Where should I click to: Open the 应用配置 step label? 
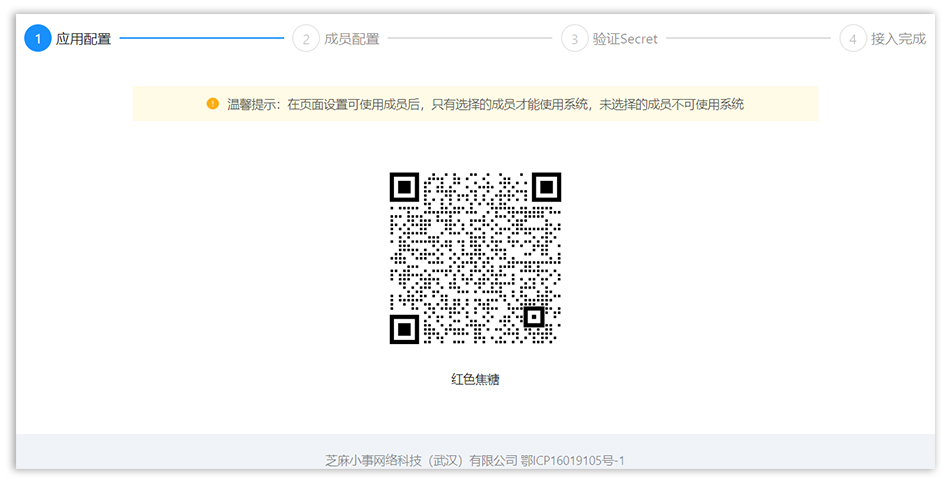coord(84,39)
